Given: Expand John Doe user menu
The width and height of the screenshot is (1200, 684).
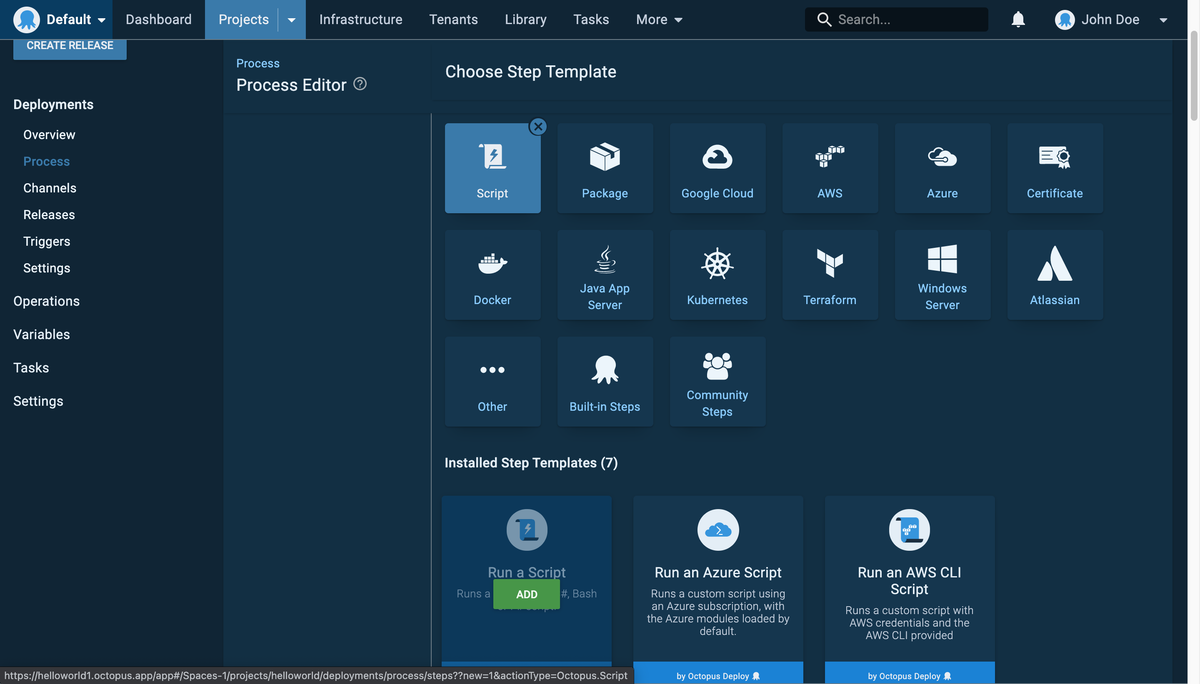Looking at the screenshot, I should 1111,20.
